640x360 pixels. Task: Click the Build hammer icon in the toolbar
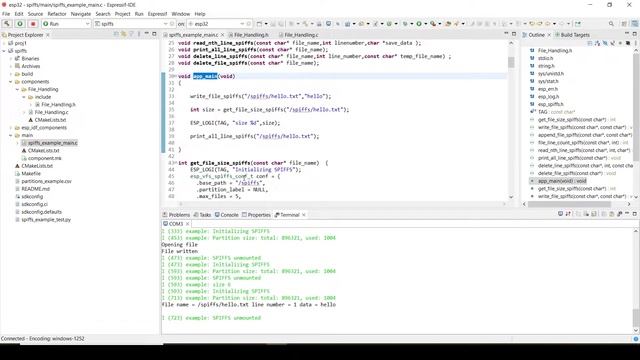(x=7, y=24)
